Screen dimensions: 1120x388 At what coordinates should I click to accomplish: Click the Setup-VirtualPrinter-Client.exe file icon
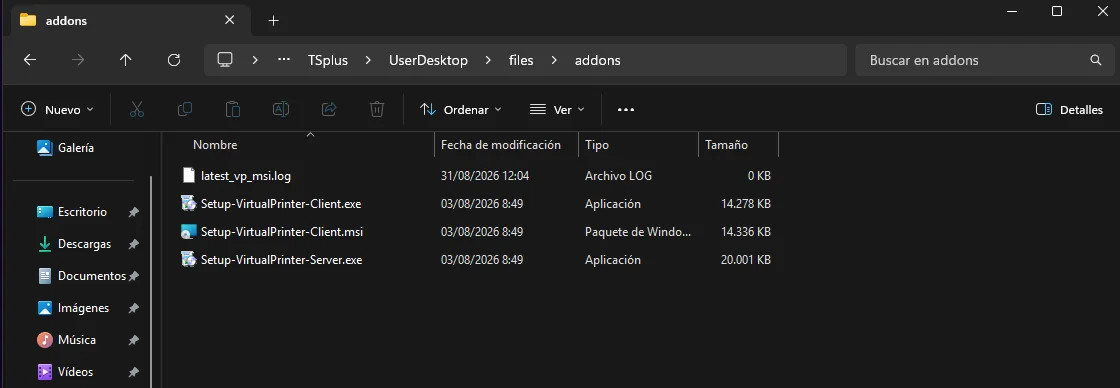[189, 204]
